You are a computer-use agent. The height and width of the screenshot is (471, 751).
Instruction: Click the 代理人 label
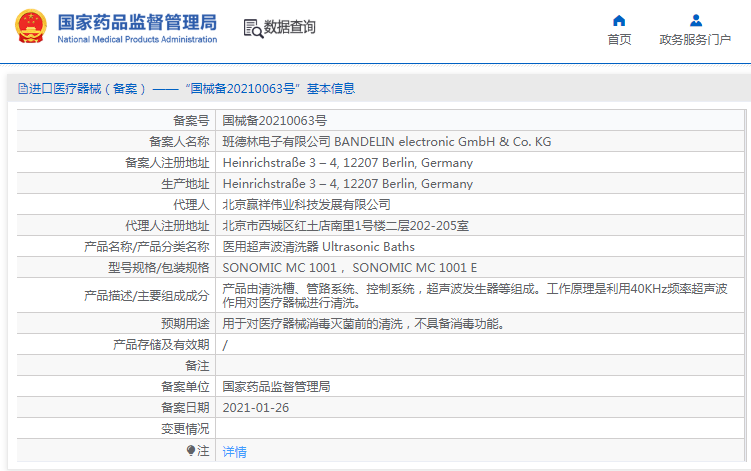[x=191, y=205]
